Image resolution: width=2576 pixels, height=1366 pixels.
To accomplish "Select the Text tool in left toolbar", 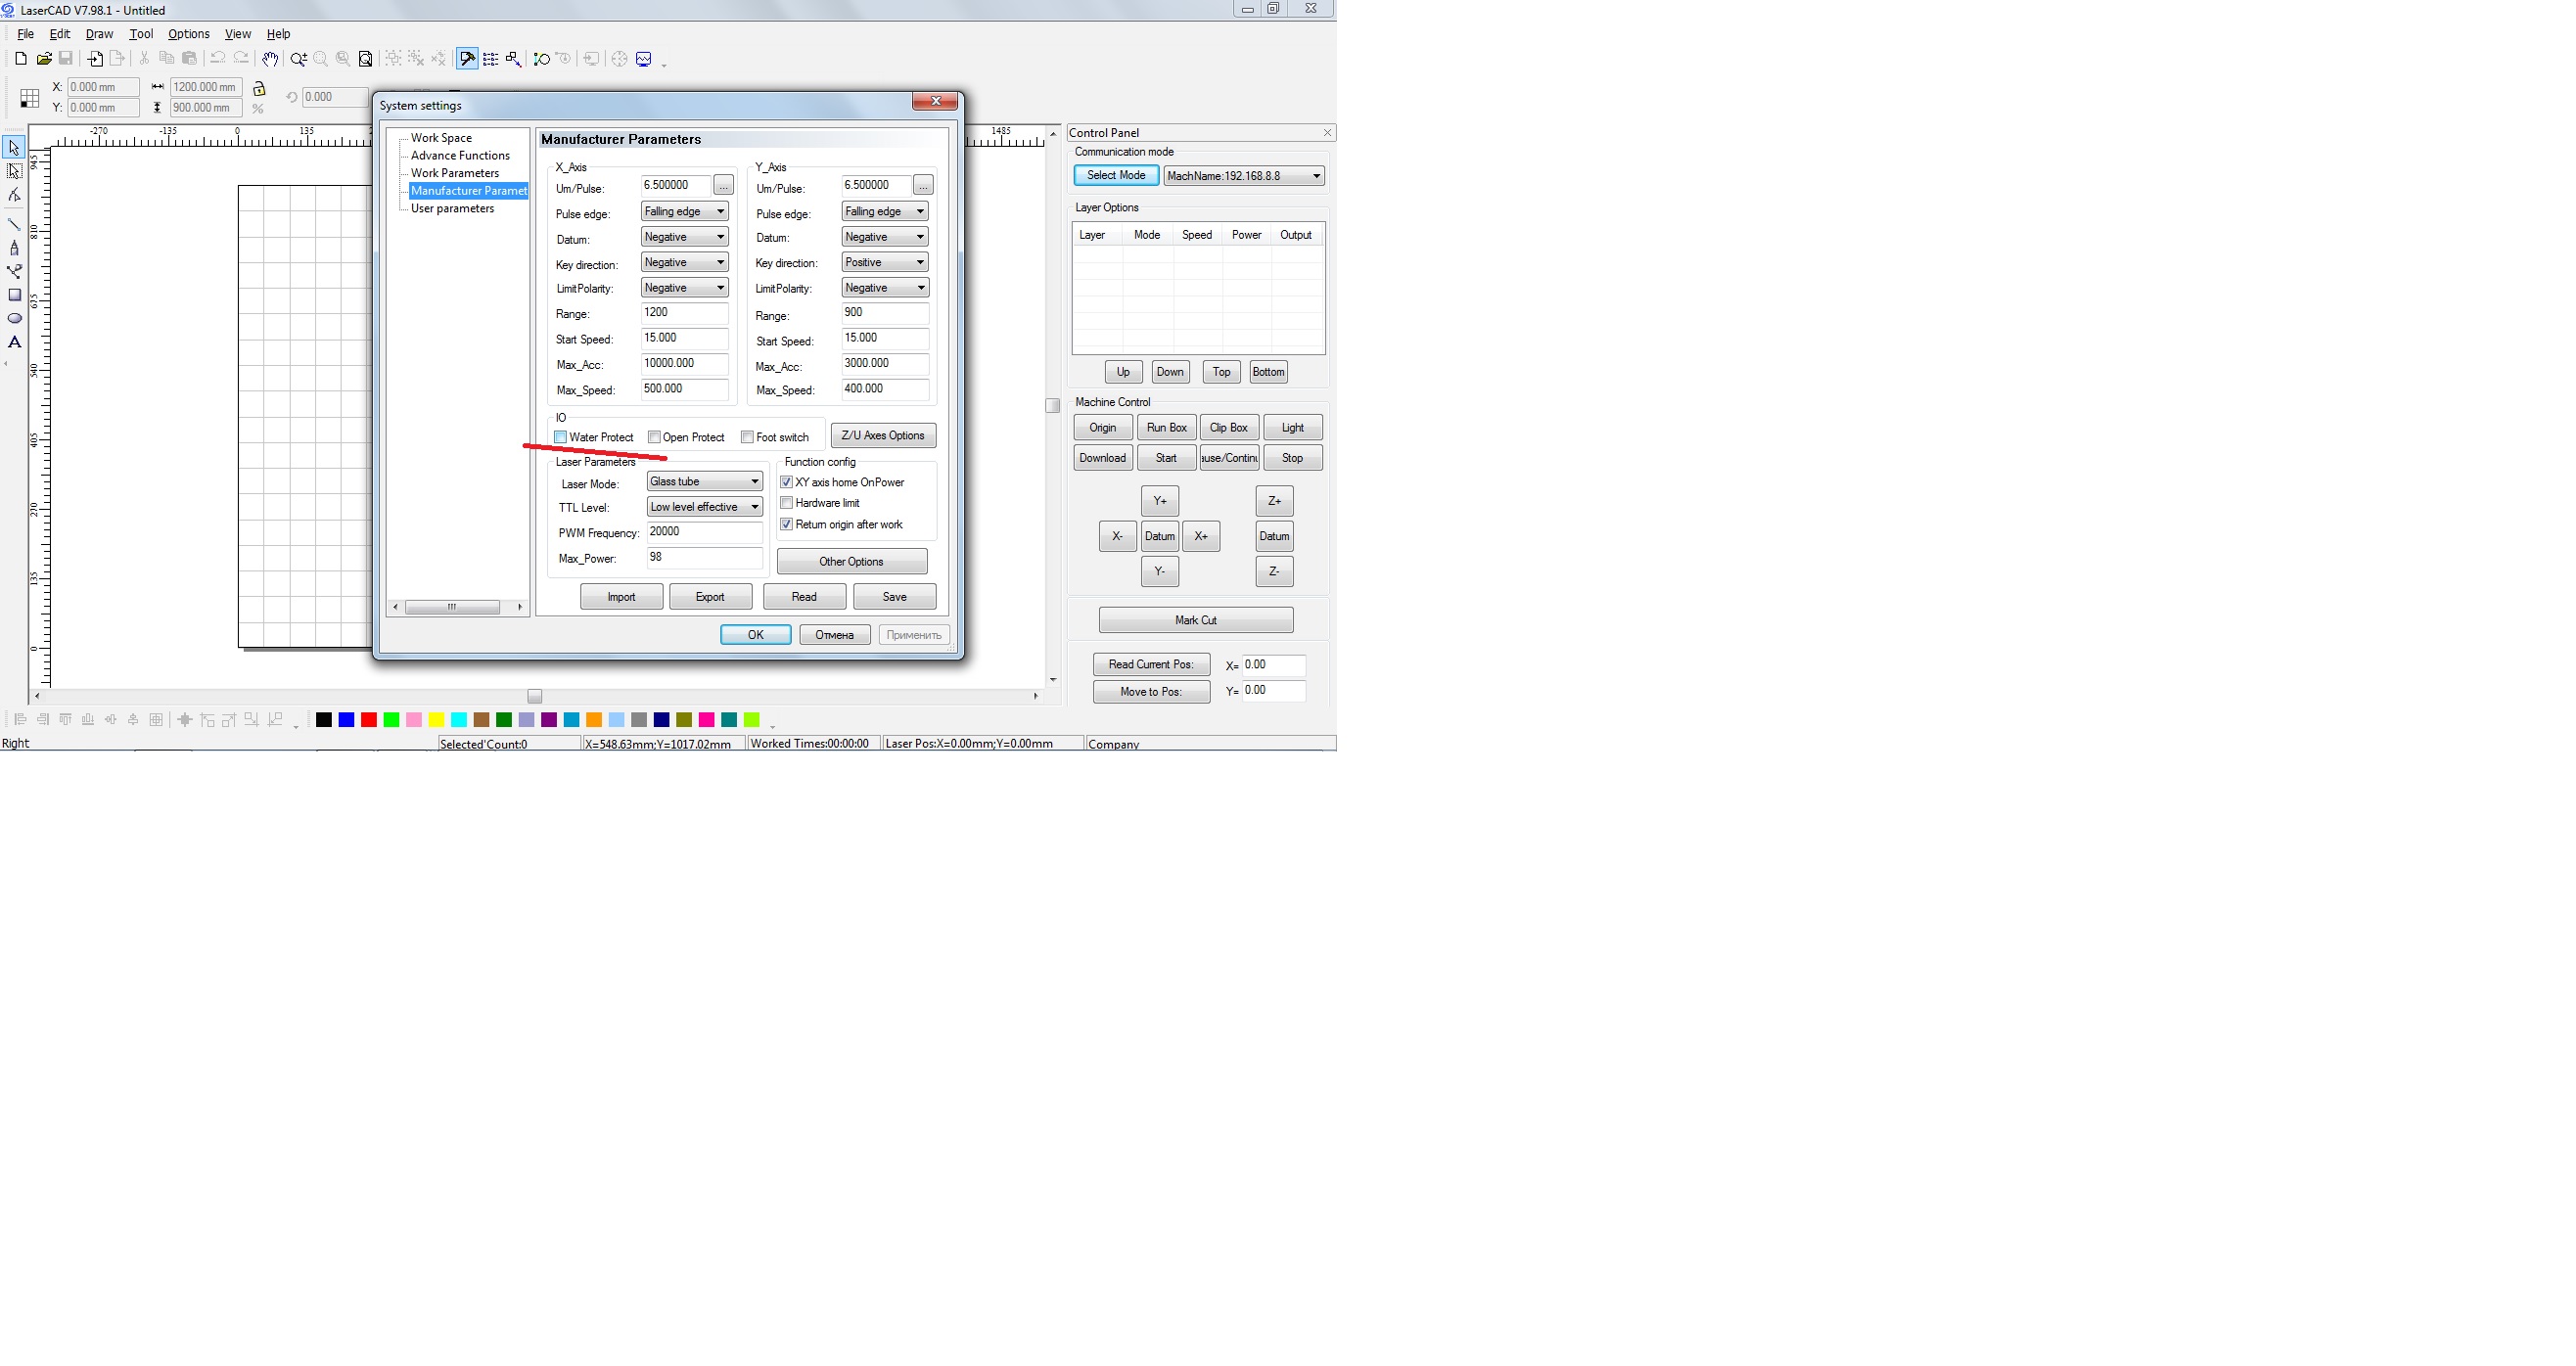I will pyautogui.click(x=14, y=342).
